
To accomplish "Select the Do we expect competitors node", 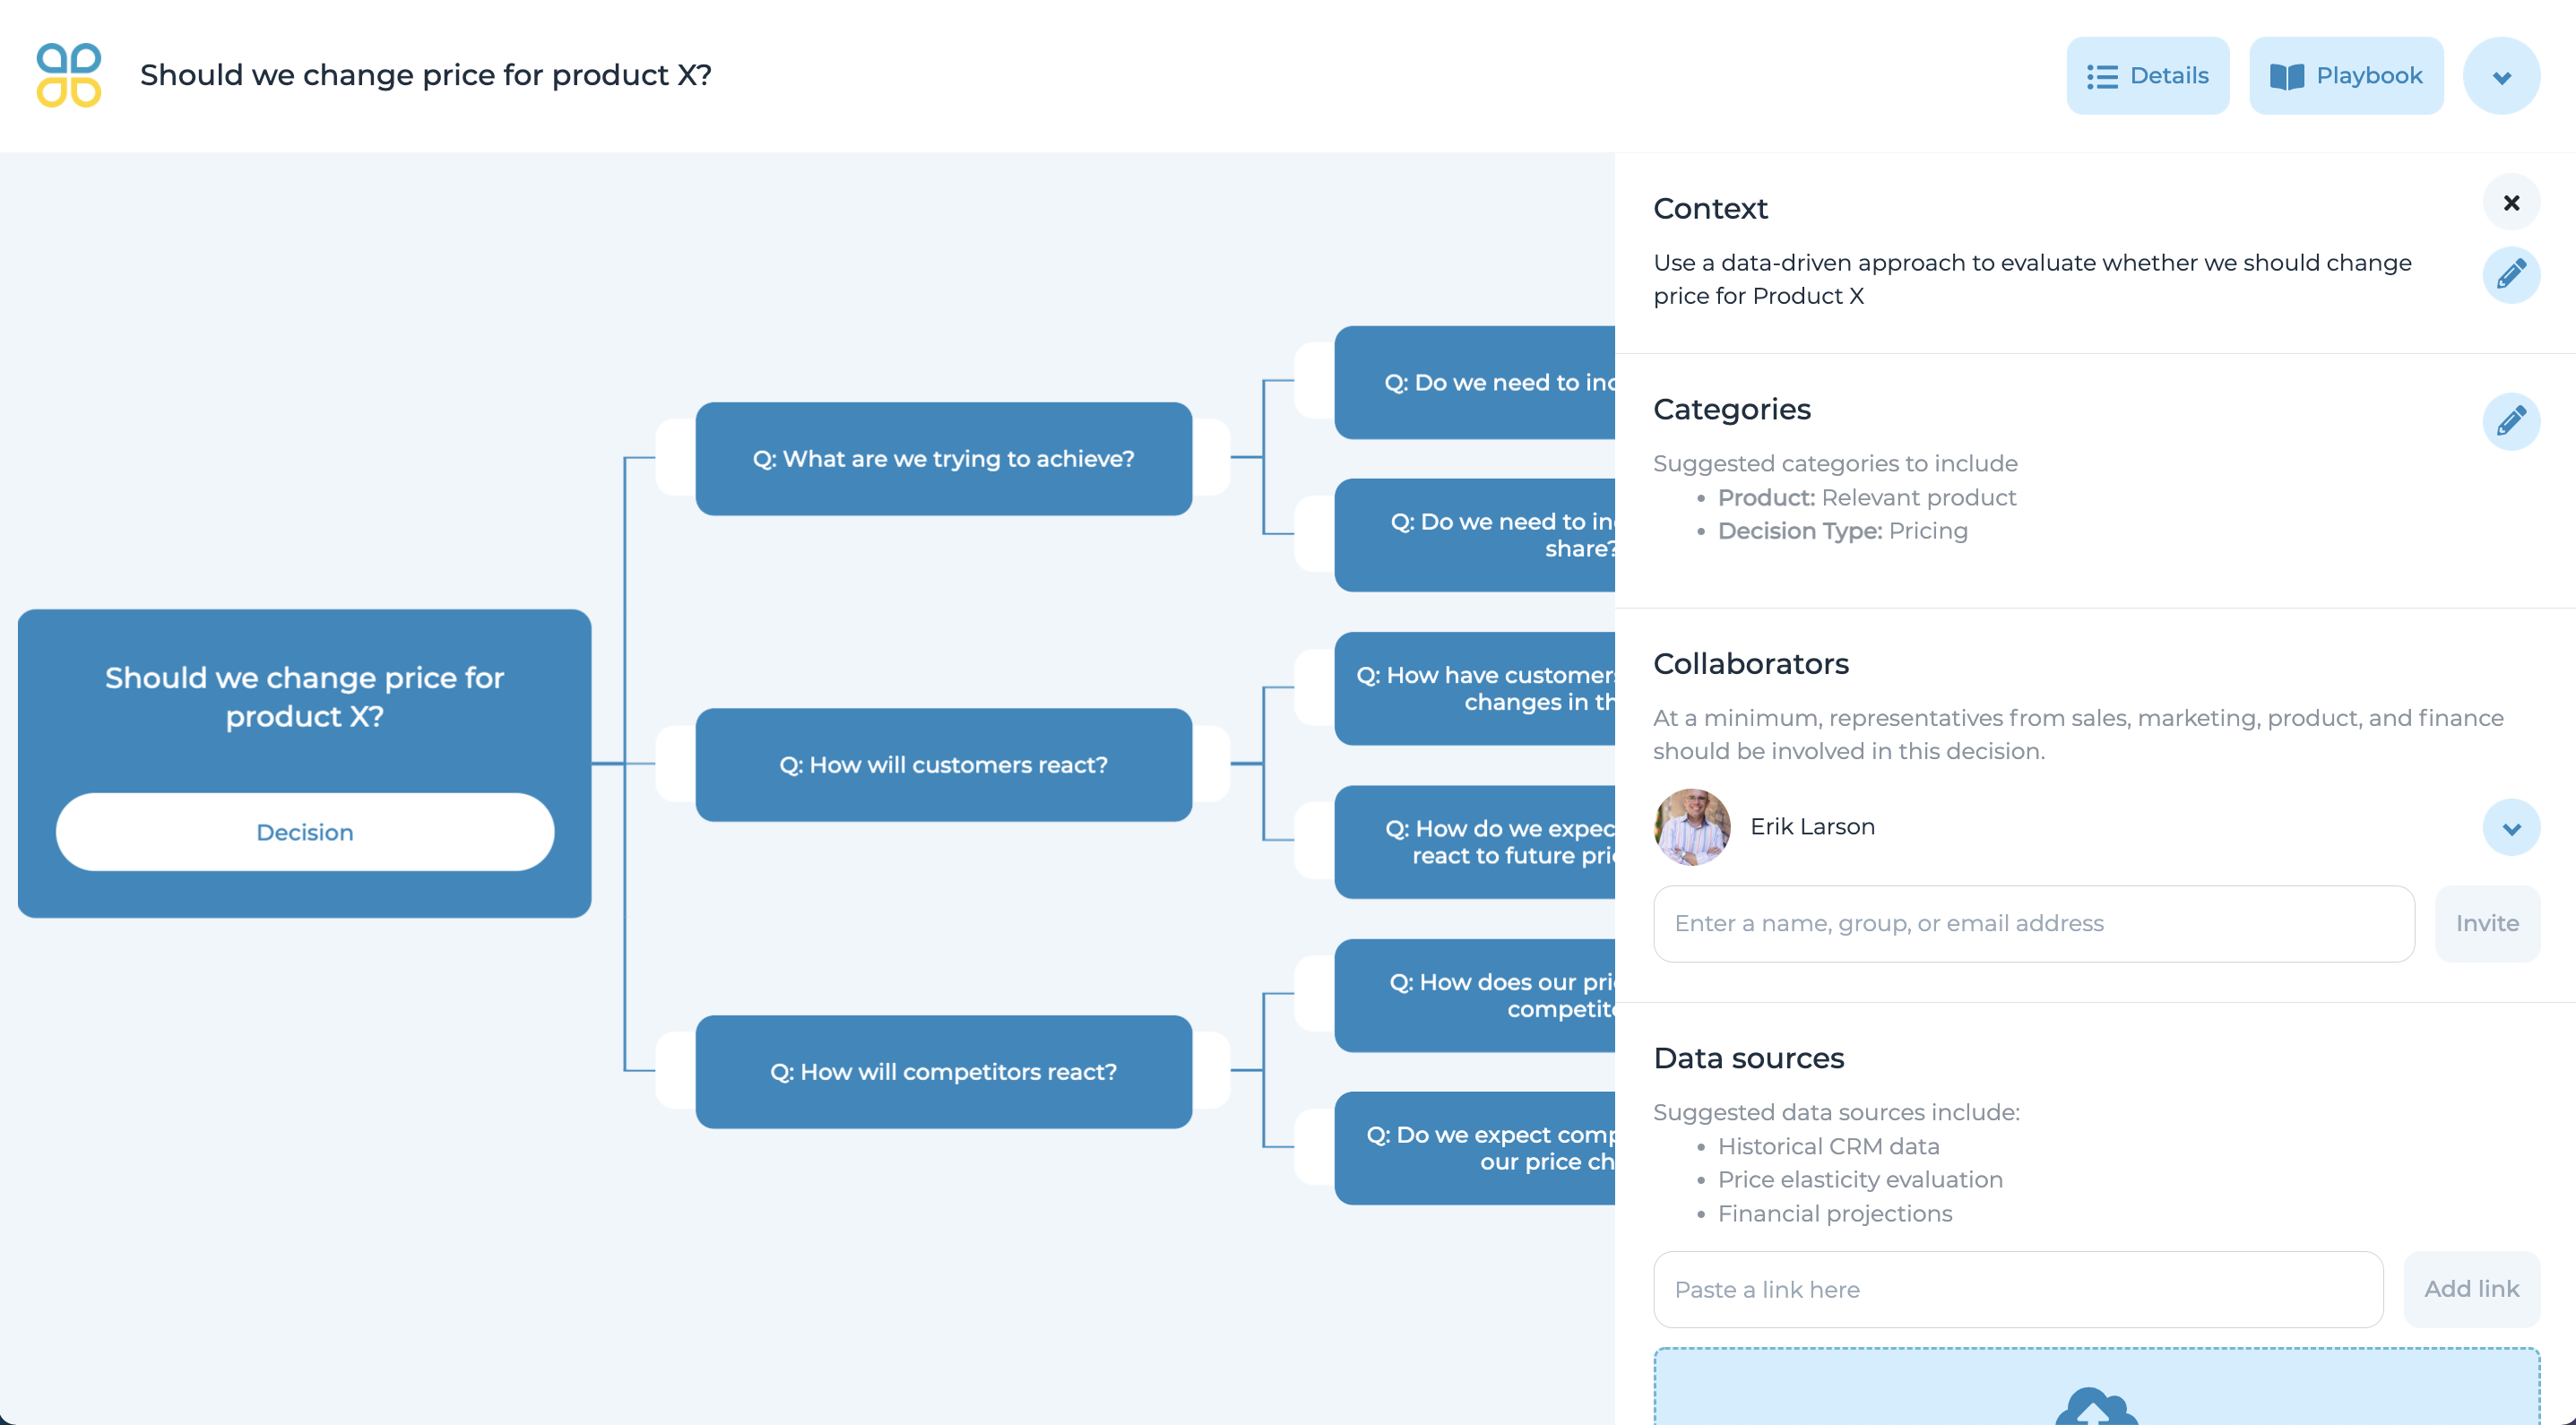I will click(1474, 1148).
